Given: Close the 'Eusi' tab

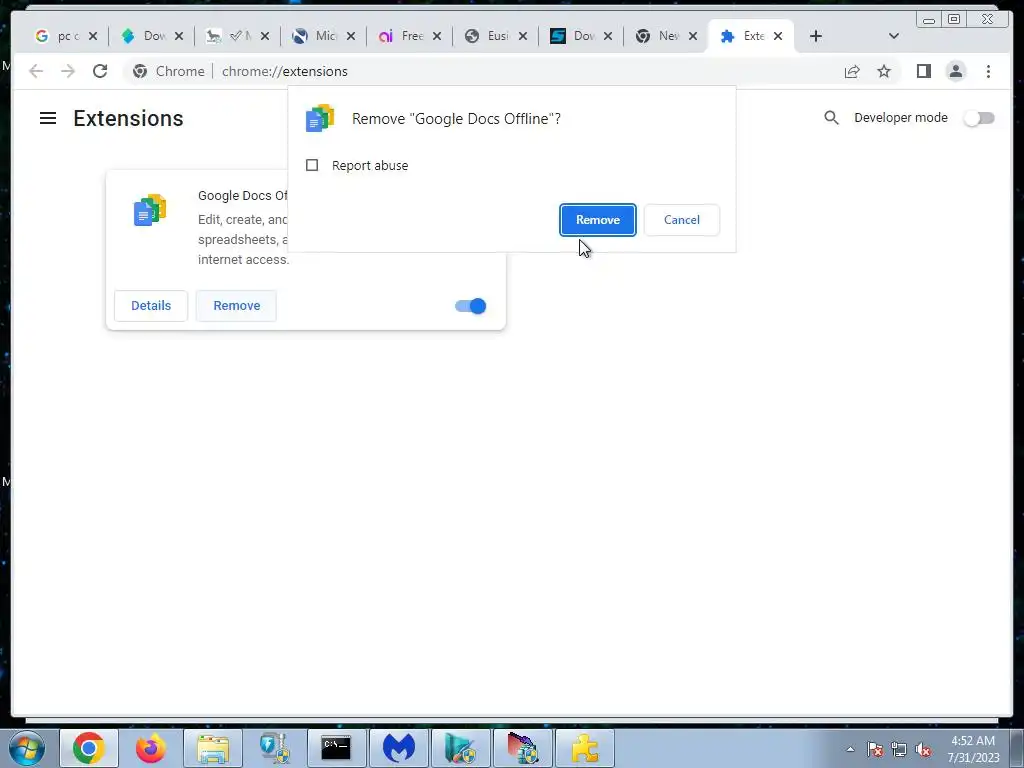Looking at the screenshot, I should 522,36.
